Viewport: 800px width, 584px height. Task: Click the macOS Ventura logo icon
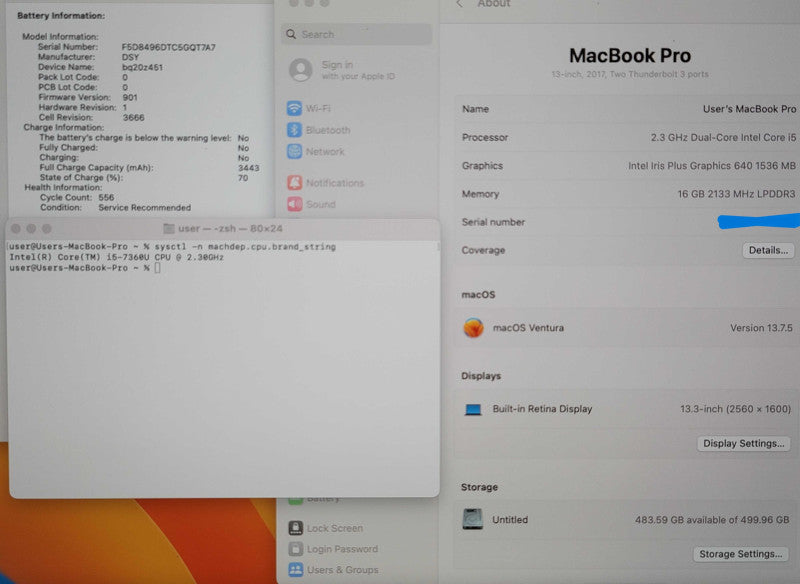[473, 327]
